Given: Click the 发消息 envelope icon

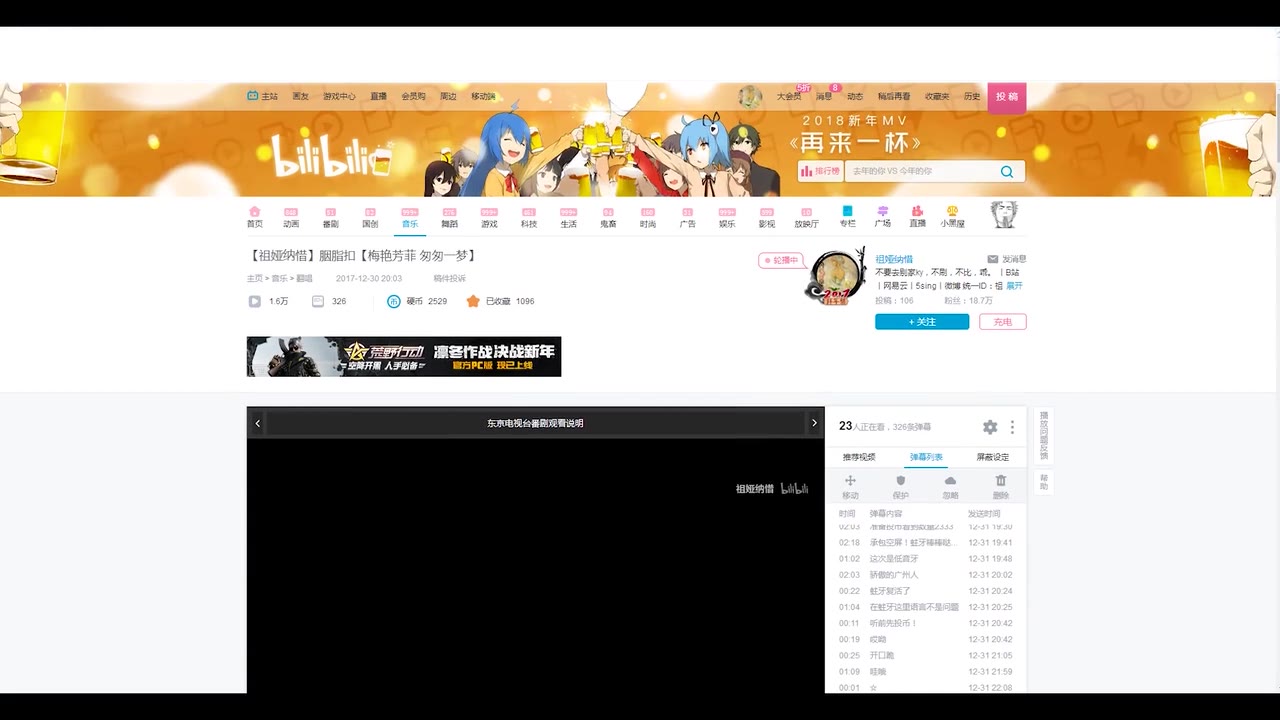Looking at the screenshot, I should (993, 259).
